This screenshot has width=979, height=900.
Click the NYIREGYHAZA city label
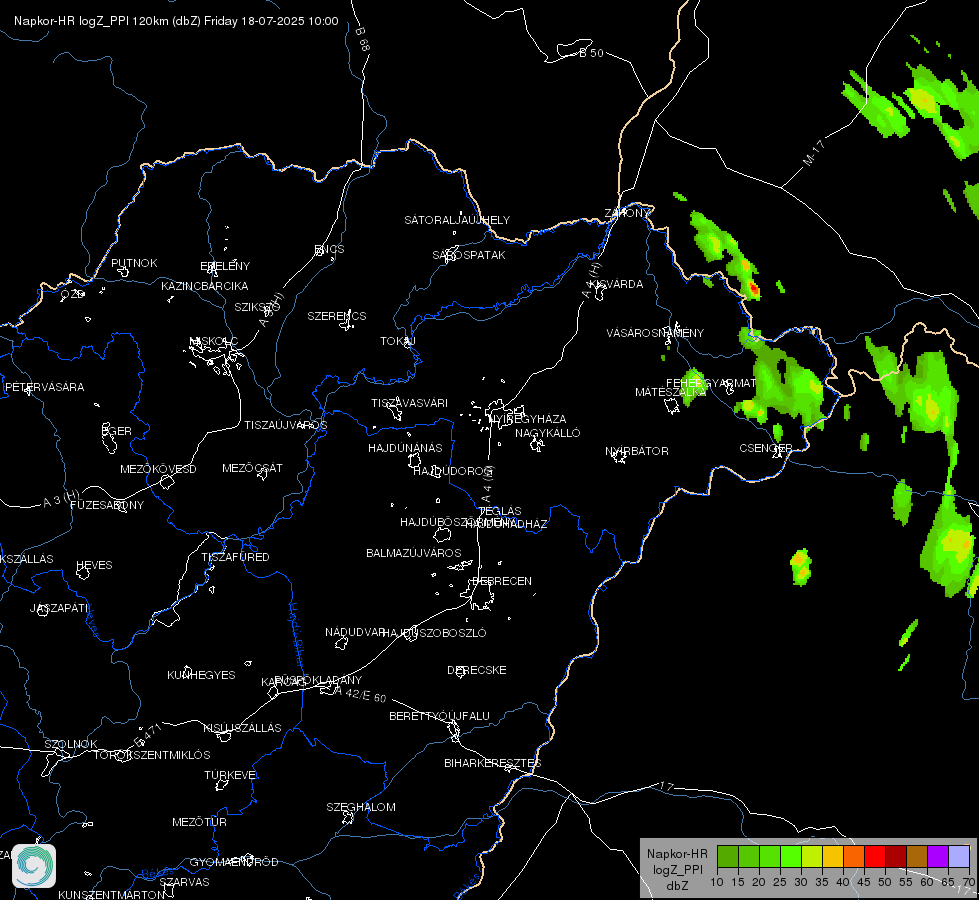click(528, 418)
